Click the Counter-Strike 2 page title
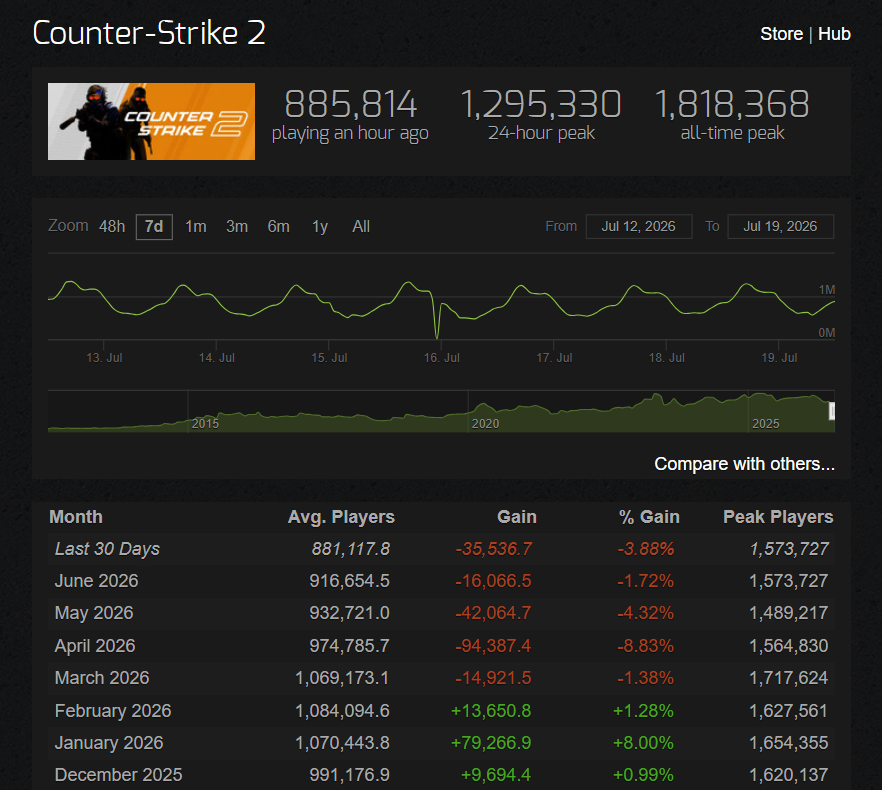 coord(149,33)
